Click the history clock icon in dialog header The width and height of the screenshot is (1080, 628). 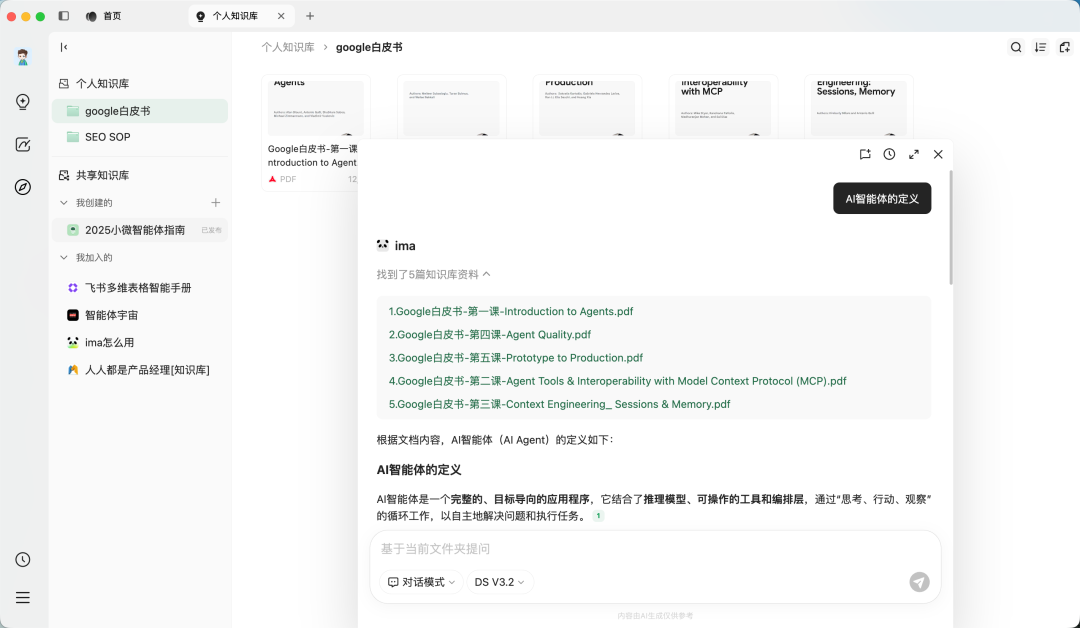click(889, 154)
